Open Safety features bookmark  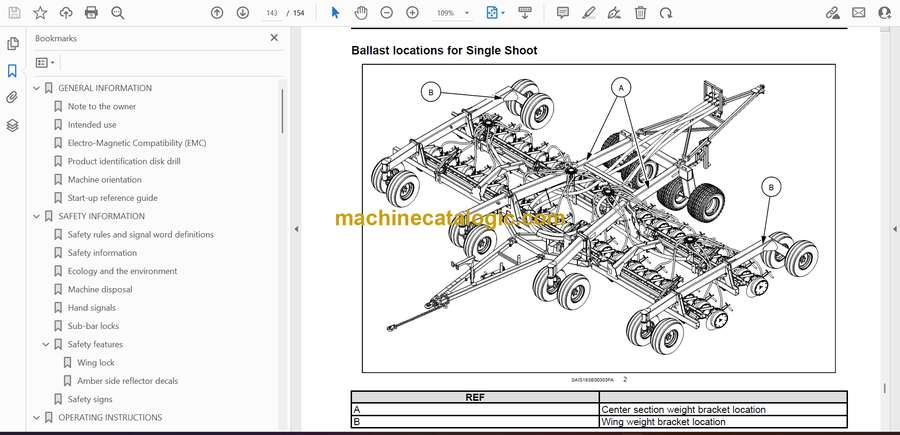[x=95, y=344]
